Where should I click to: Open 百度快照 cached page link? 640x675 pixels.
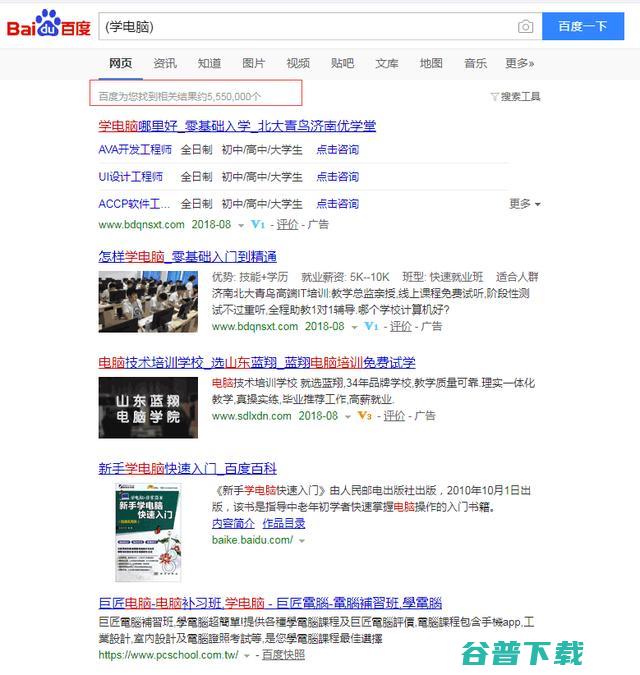283,655
